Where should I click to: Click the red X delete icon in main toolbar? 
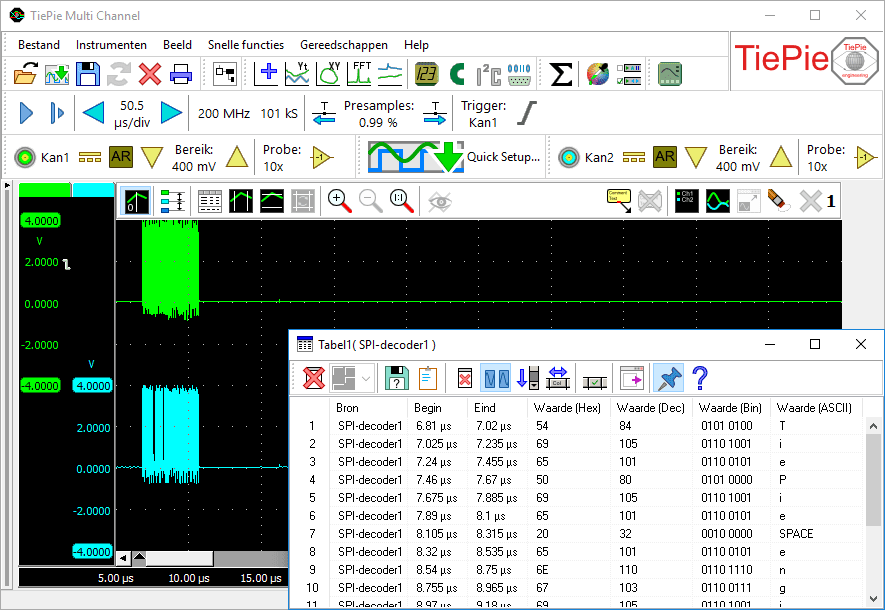(x=150, y=74)
